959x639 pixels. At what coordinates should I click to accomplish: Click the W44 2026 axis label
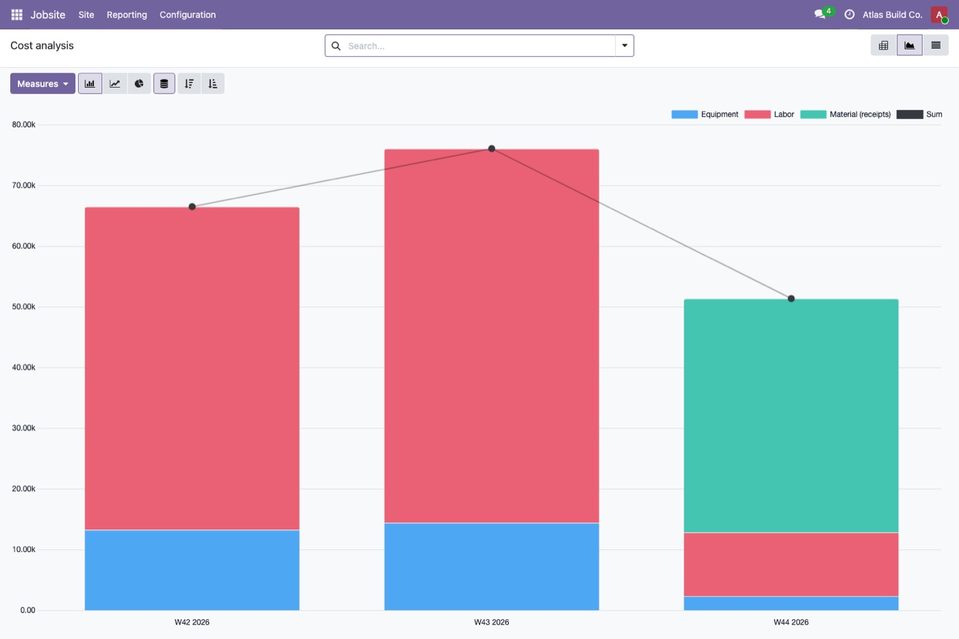[x=791, y=622]
